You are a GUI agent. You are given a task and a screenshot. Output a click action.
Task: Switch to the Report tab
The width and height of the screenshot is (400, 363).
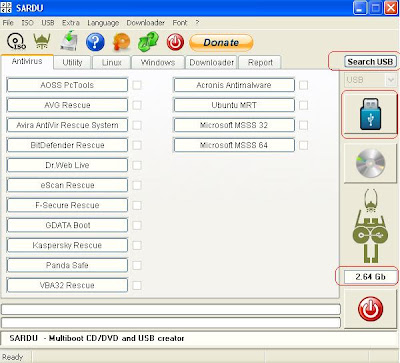pos(260,62)
